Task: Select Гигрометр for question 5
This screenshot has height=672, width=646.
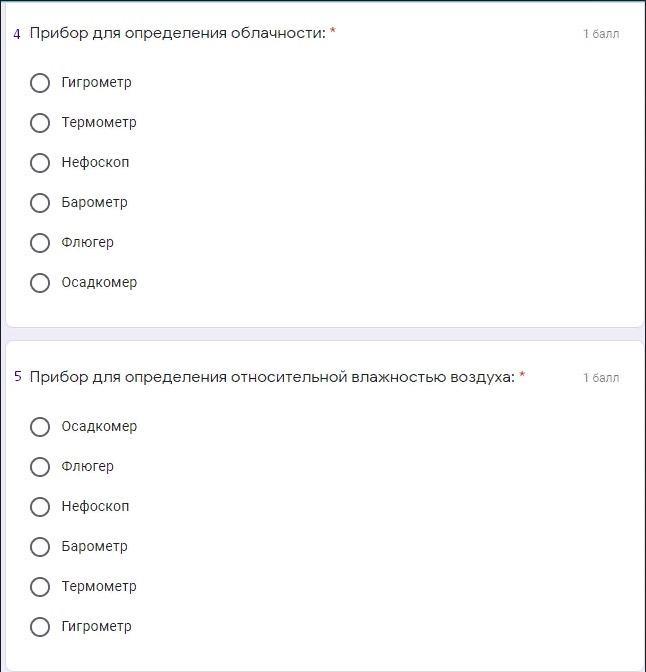Action: (x=40, y=627)
